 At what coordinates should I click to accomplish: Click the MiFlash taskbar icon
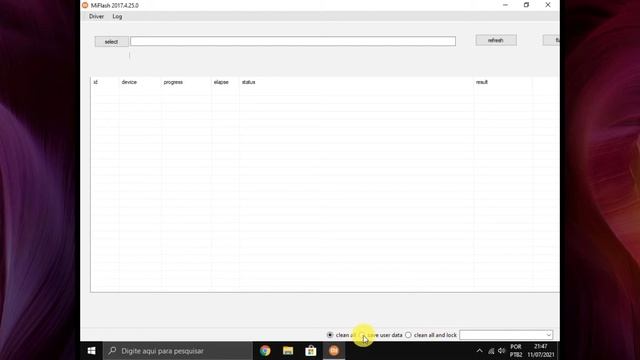pos(334,351)
